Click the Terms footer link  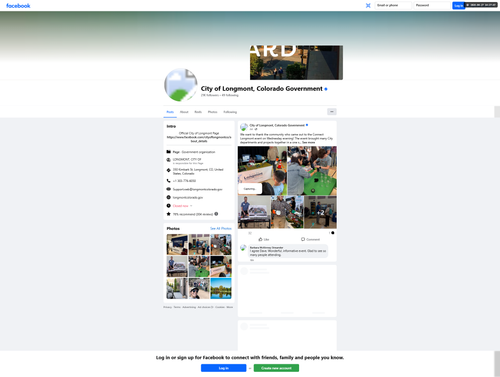(x=177, y=307)
